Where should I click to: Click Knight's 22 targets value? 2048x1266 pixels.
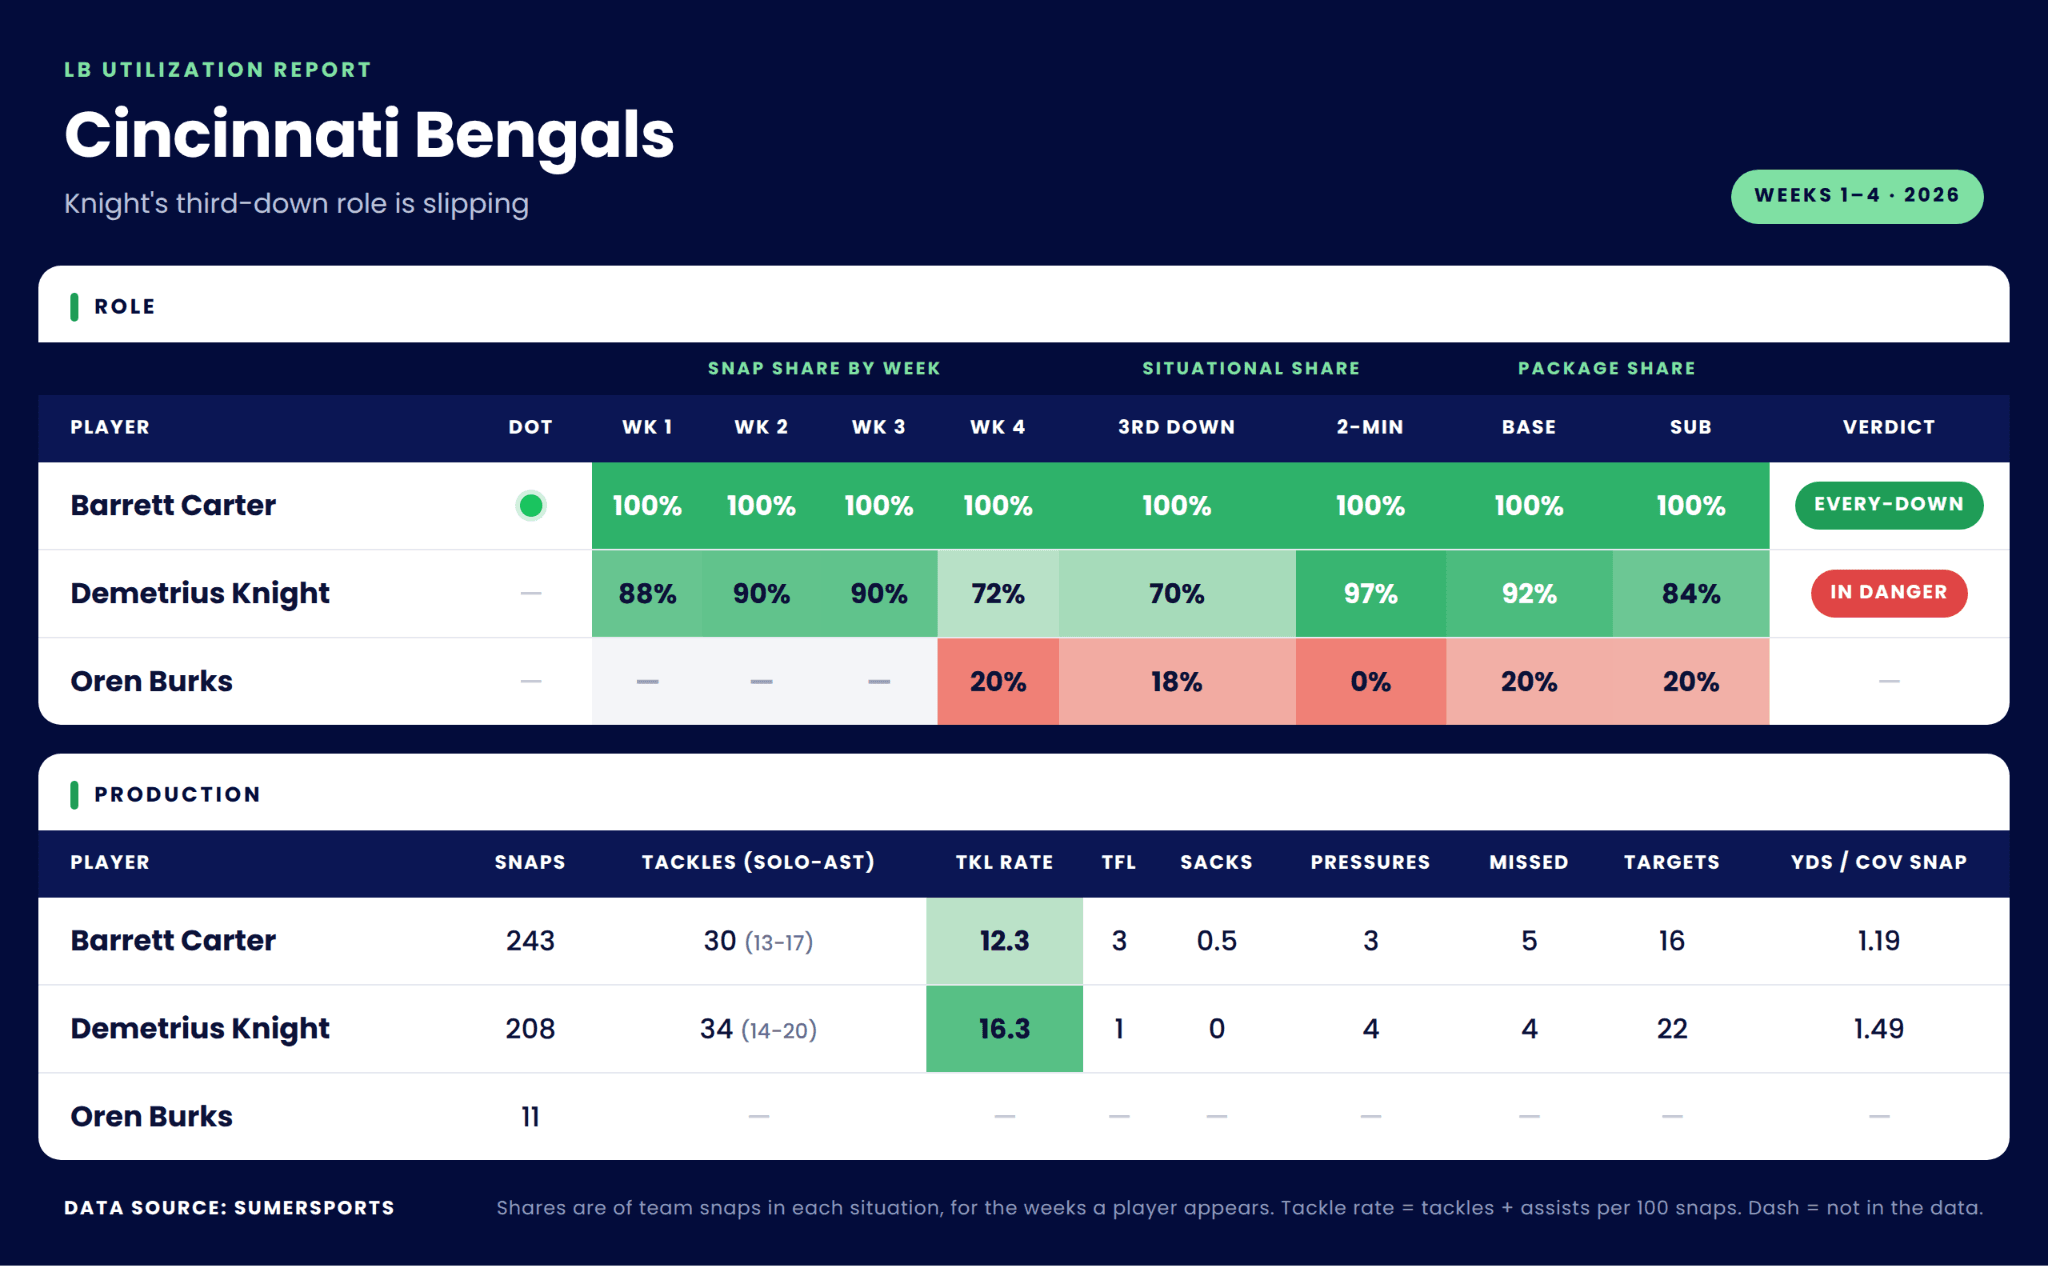[1672, 1029]
